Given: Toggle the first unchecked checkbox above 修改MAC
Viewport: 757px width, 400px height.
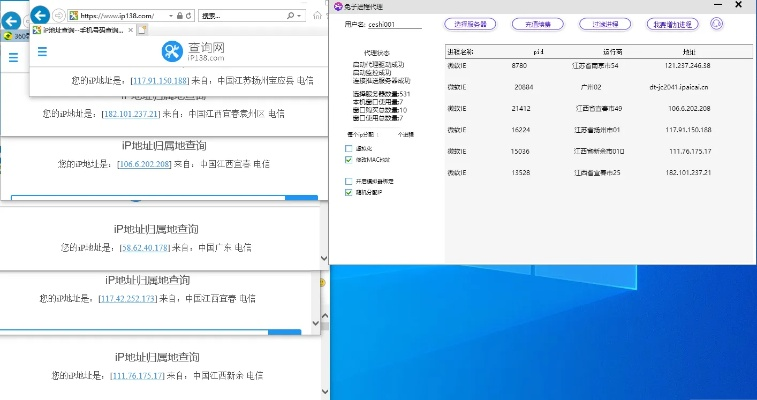Looking at the screenshot, I should coord(348,148).
